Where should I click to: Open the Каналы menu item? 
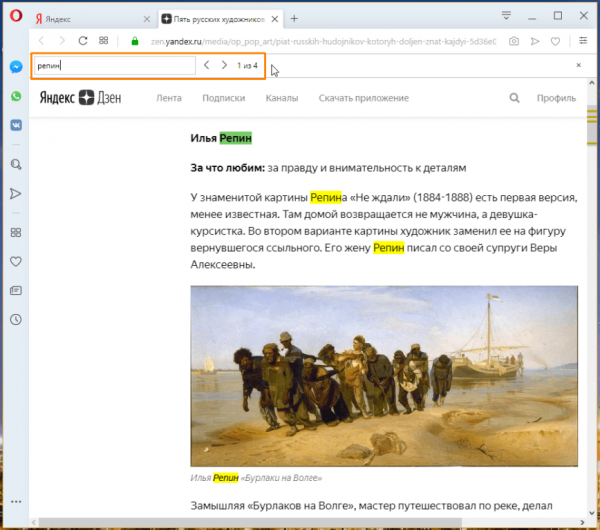click(282, 98)
